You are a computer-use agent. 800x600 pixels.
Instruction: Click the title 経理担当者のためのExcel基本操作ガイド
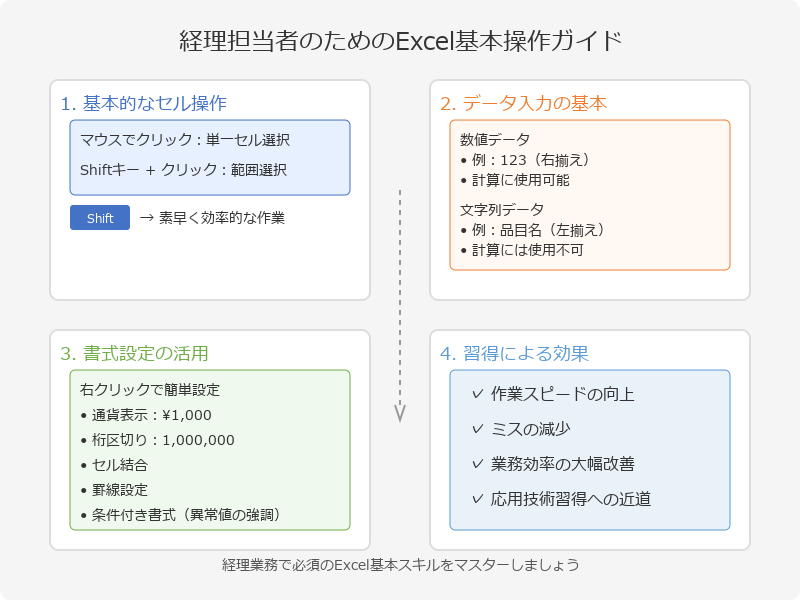tap(401, 41)
